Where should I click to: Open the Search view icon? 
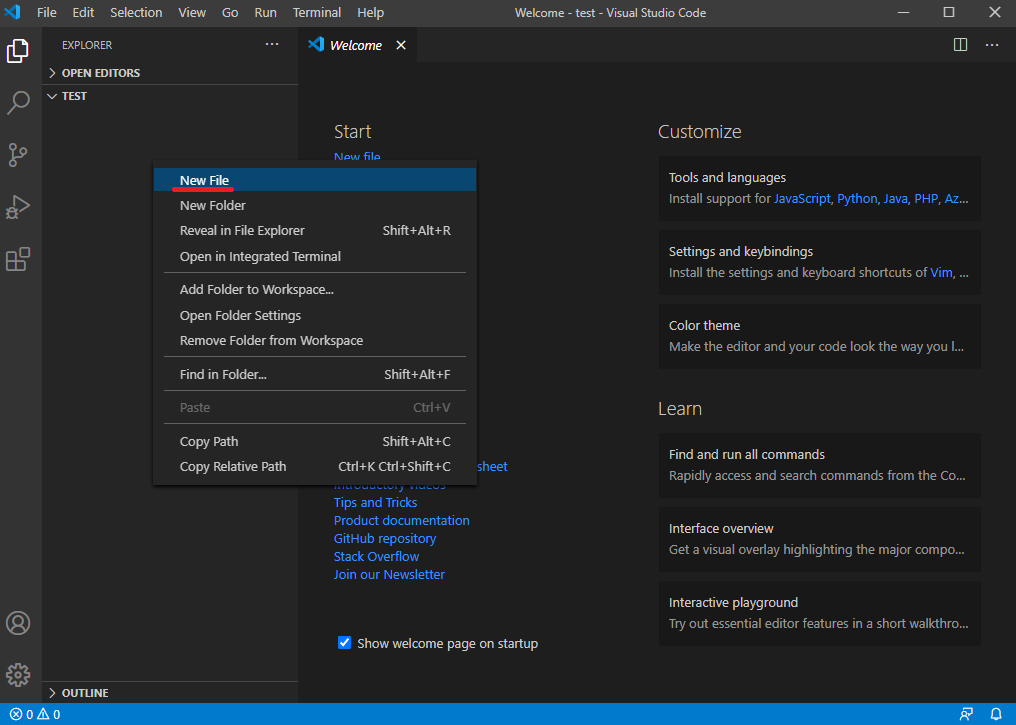tap(18, 102)
